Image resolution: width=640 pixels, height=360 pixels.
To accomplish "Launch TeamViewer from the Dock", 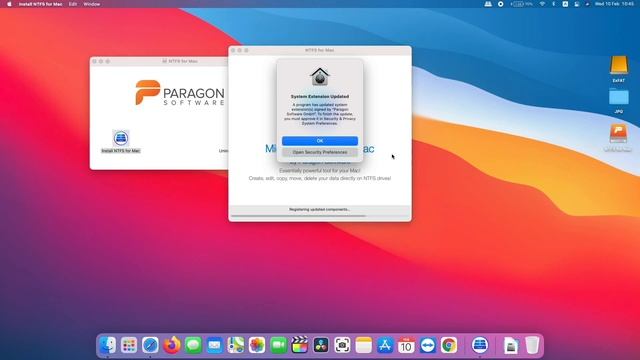I will pos(427,345).
